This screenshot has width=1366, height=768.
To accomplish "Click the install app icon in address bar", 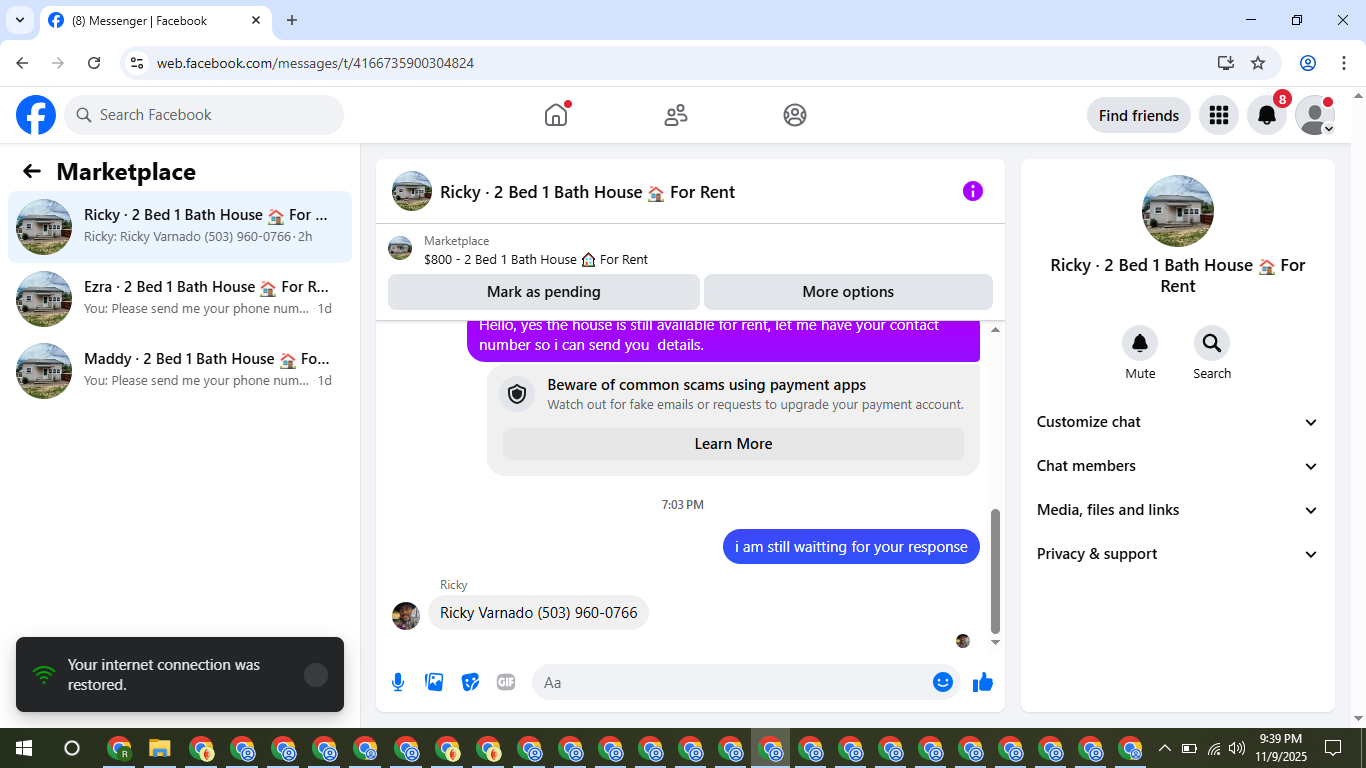I will pyautogui.click(x=1226, y=63).
